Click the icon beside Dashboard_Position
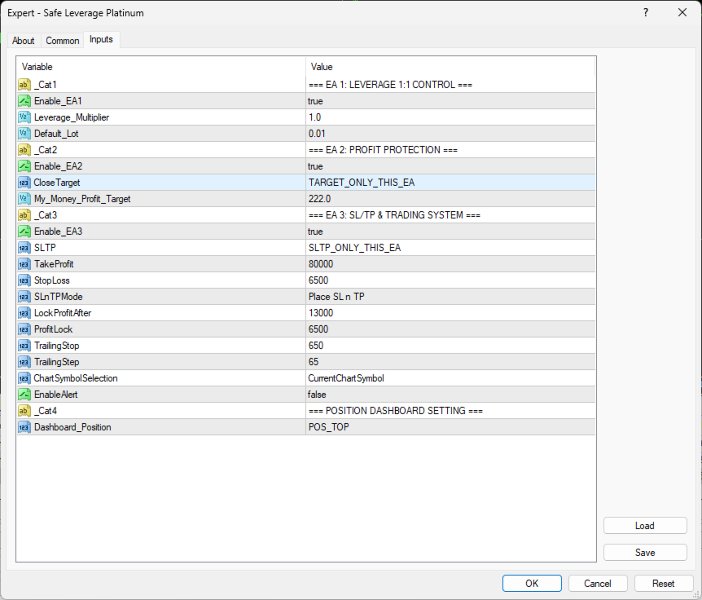This screenshot has width=702, height=600. point(24,427)
